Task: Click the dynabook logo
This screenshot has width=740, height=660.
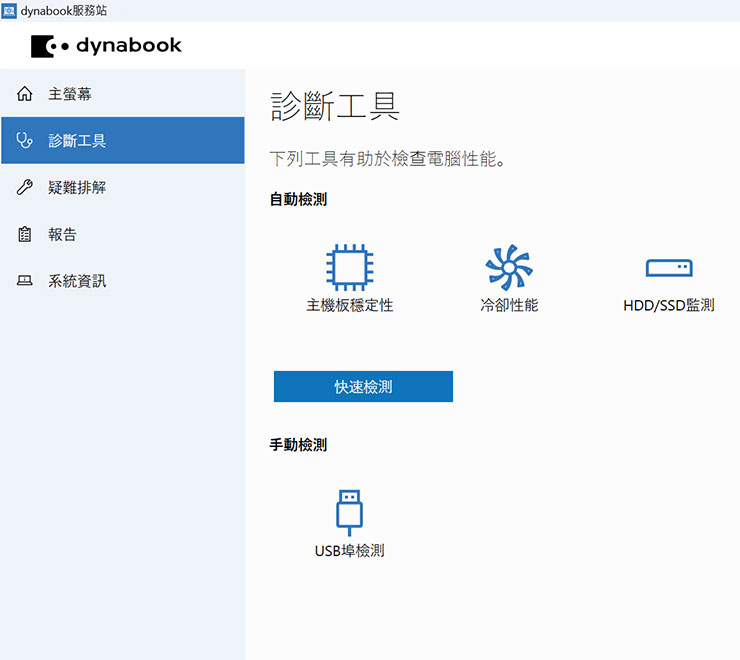Action: pyautogui.click(x=106, y=46)
